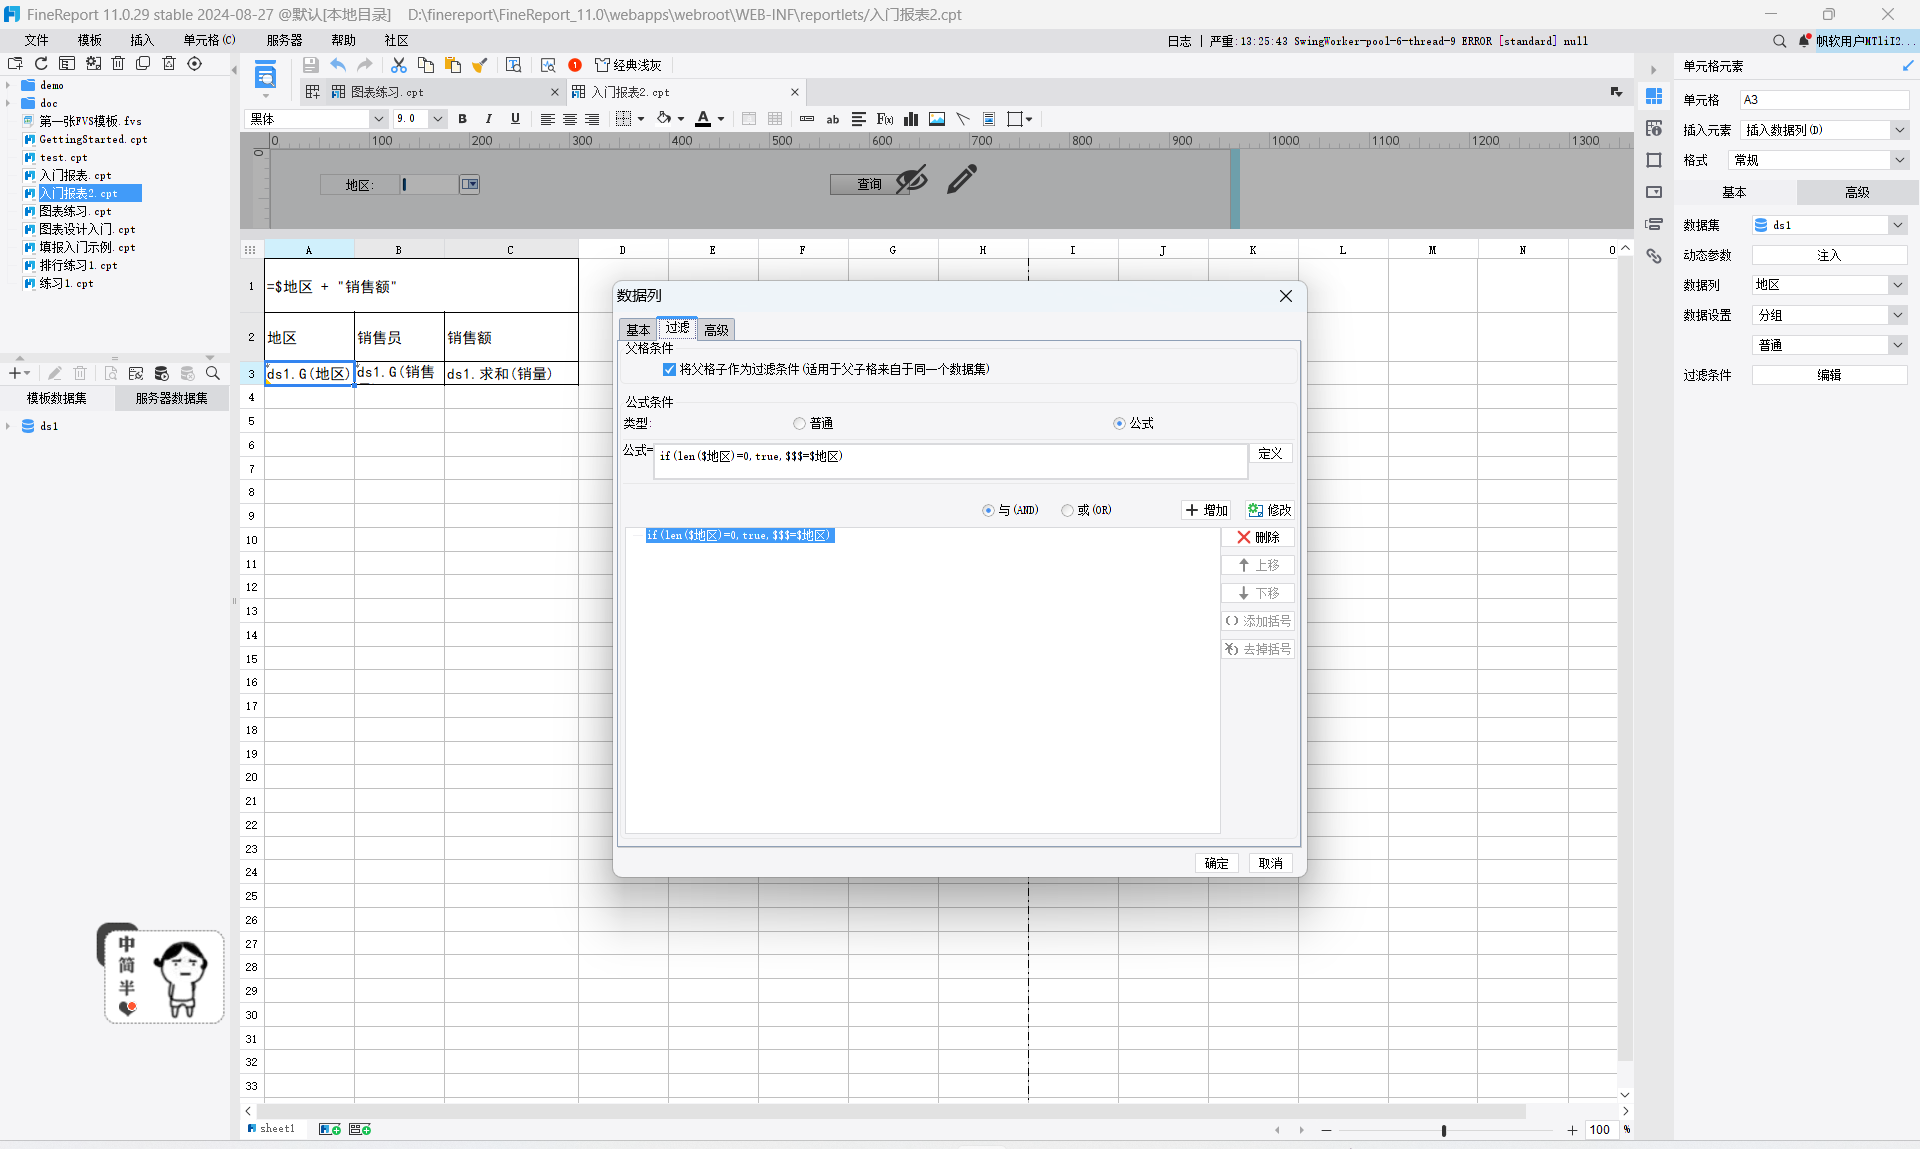The height and width of the screenshot is (1149, 1920).
Task: Insert a chart using bar chart icon
Action: coord(910,119)
